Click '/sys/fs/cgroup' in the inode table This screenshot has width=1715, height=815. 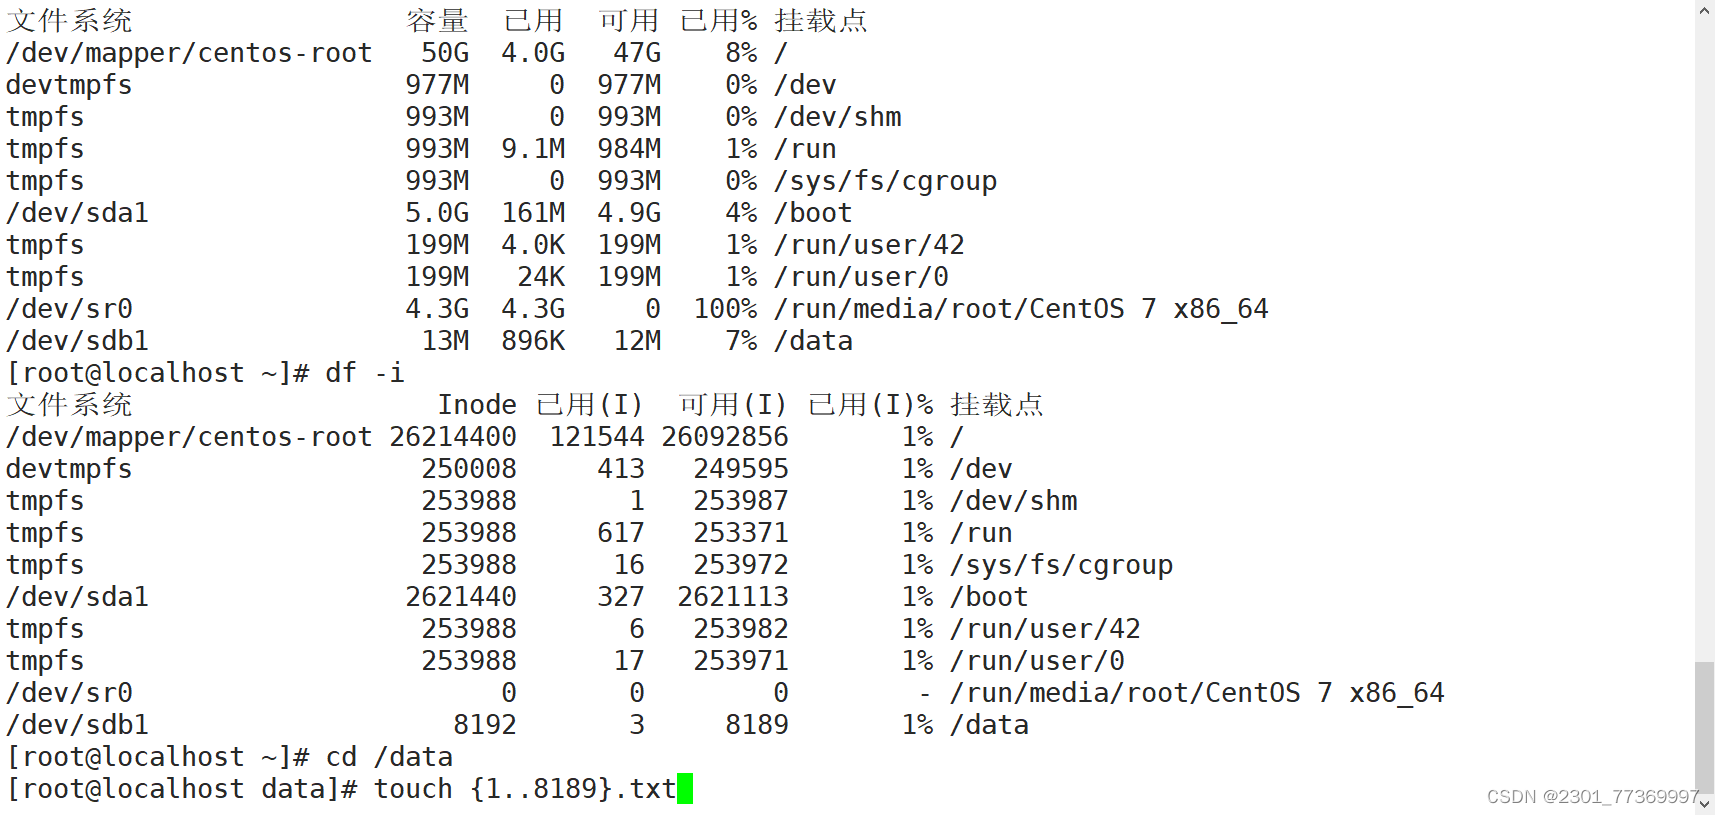1061,565
